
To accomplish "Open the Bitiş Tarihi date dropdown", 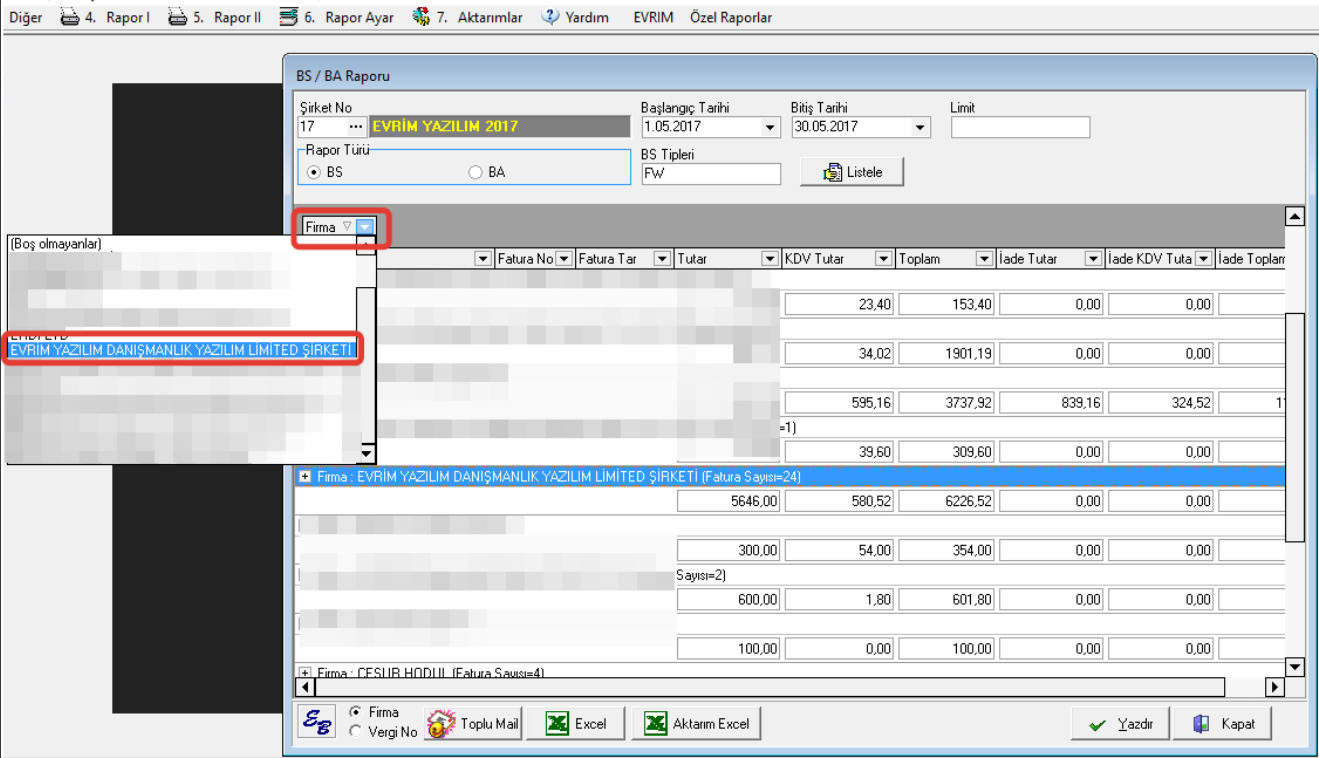I will pyautogui.click(x=920, y=128).
